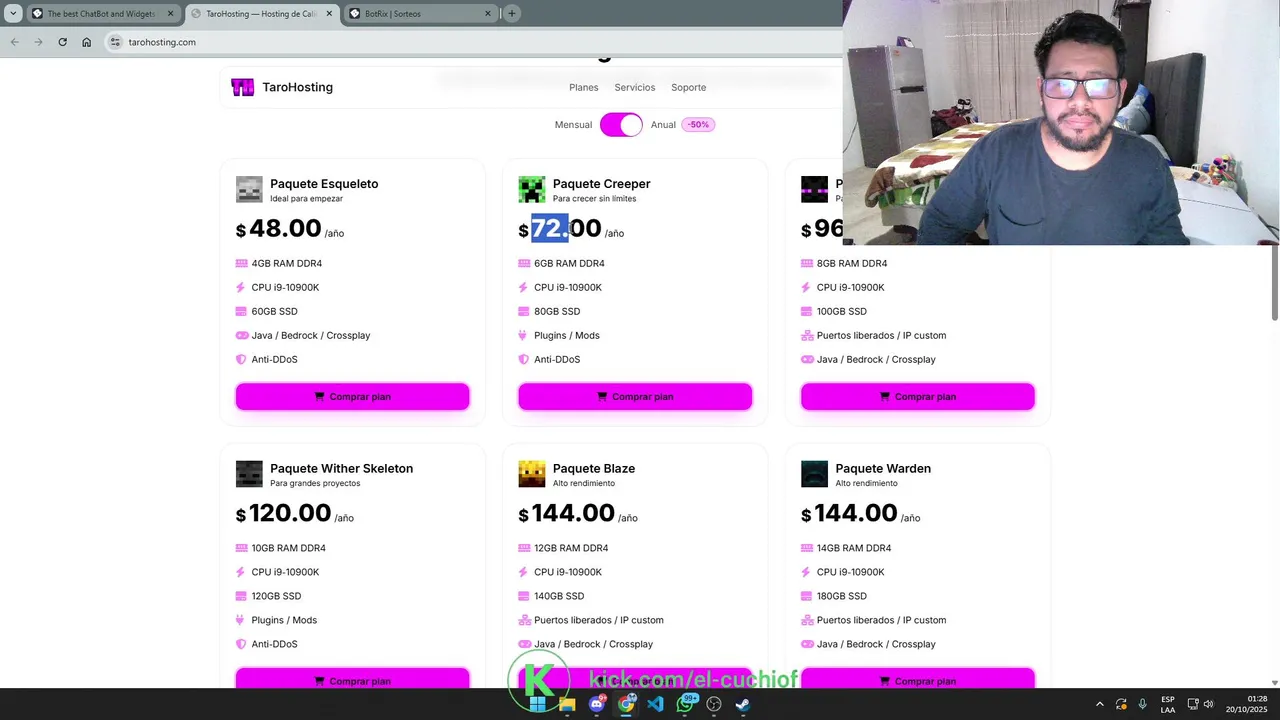
Task: Open a new tab with plus icon
Action: point(512,14)
